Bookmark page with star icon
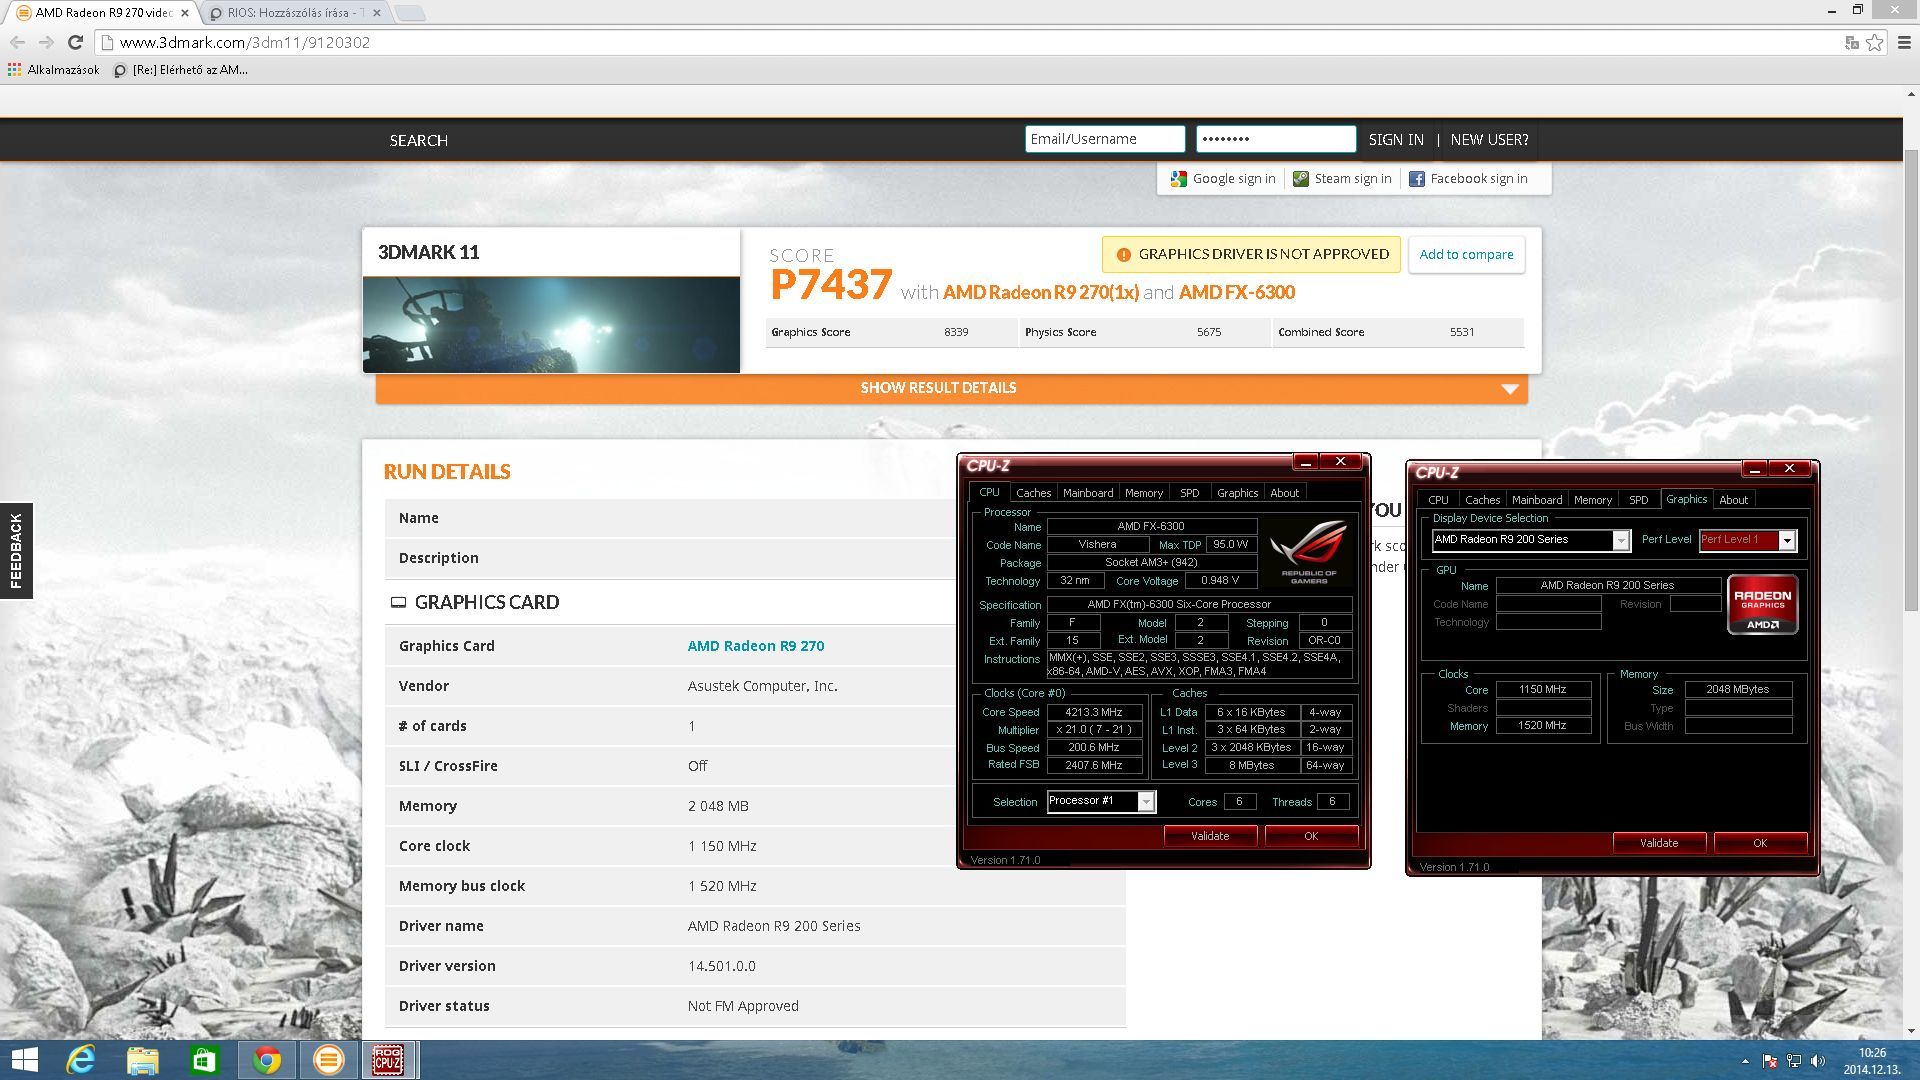The image size is (1920, 1080). [x=1875, y=42]
